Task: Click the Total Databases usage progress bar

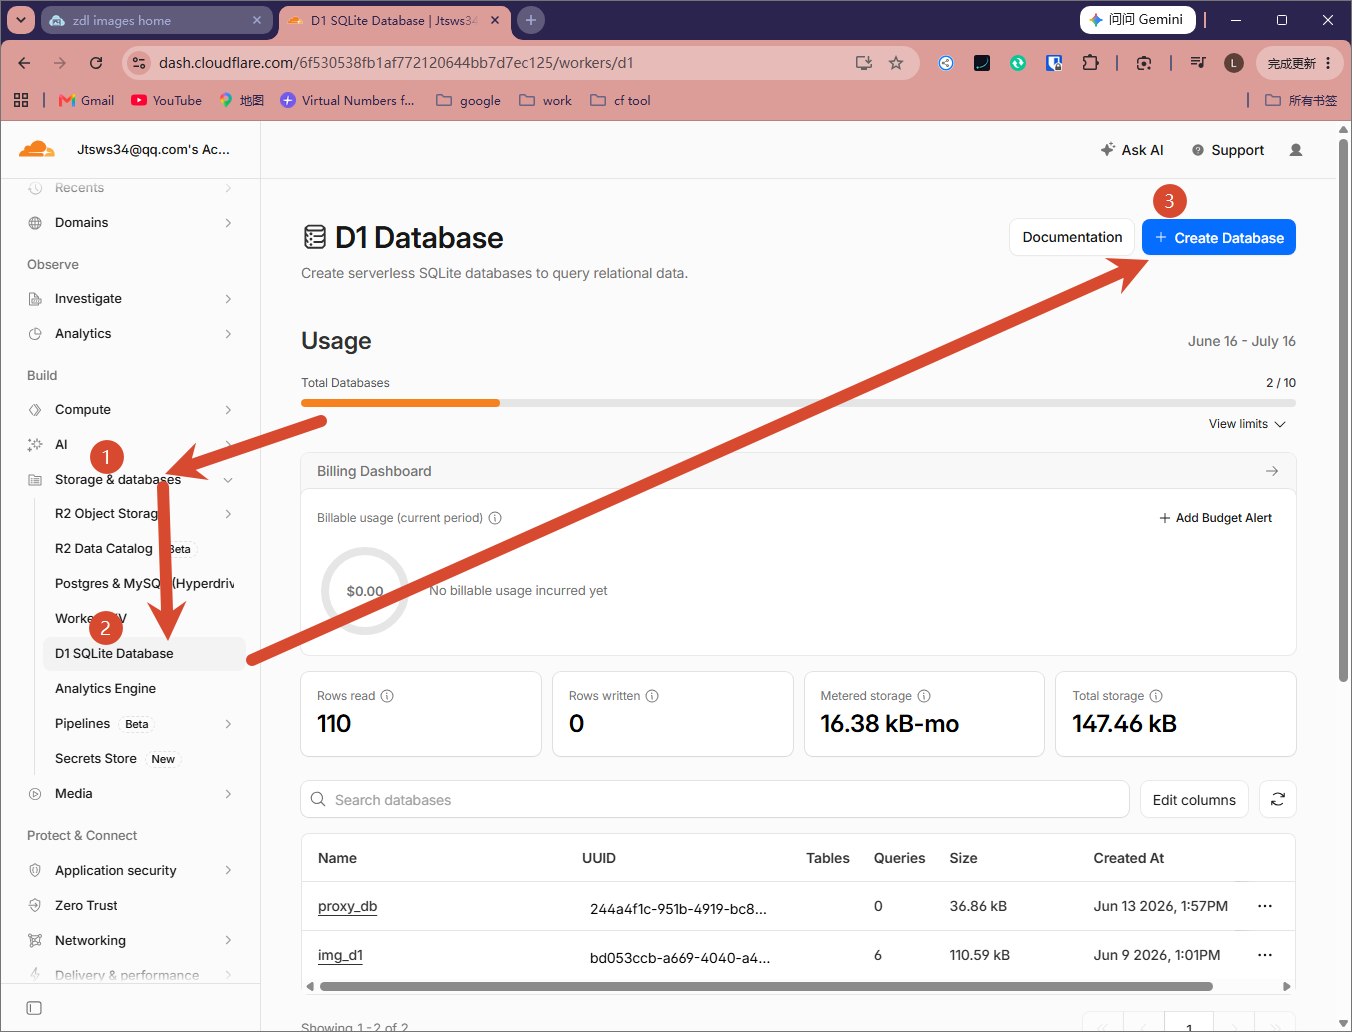Action: click(798, 403)
